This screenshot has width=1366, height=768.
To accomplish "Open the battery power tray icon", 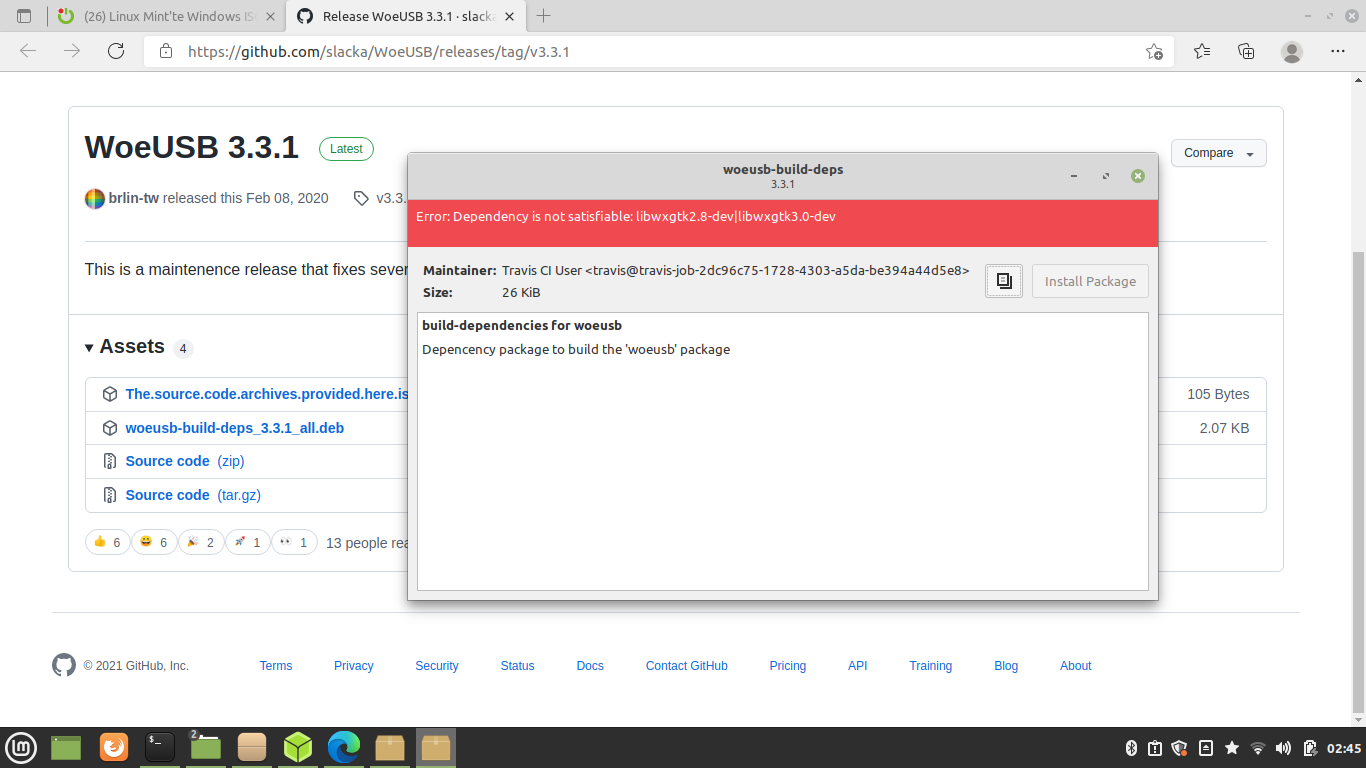I will [1309, 748].
